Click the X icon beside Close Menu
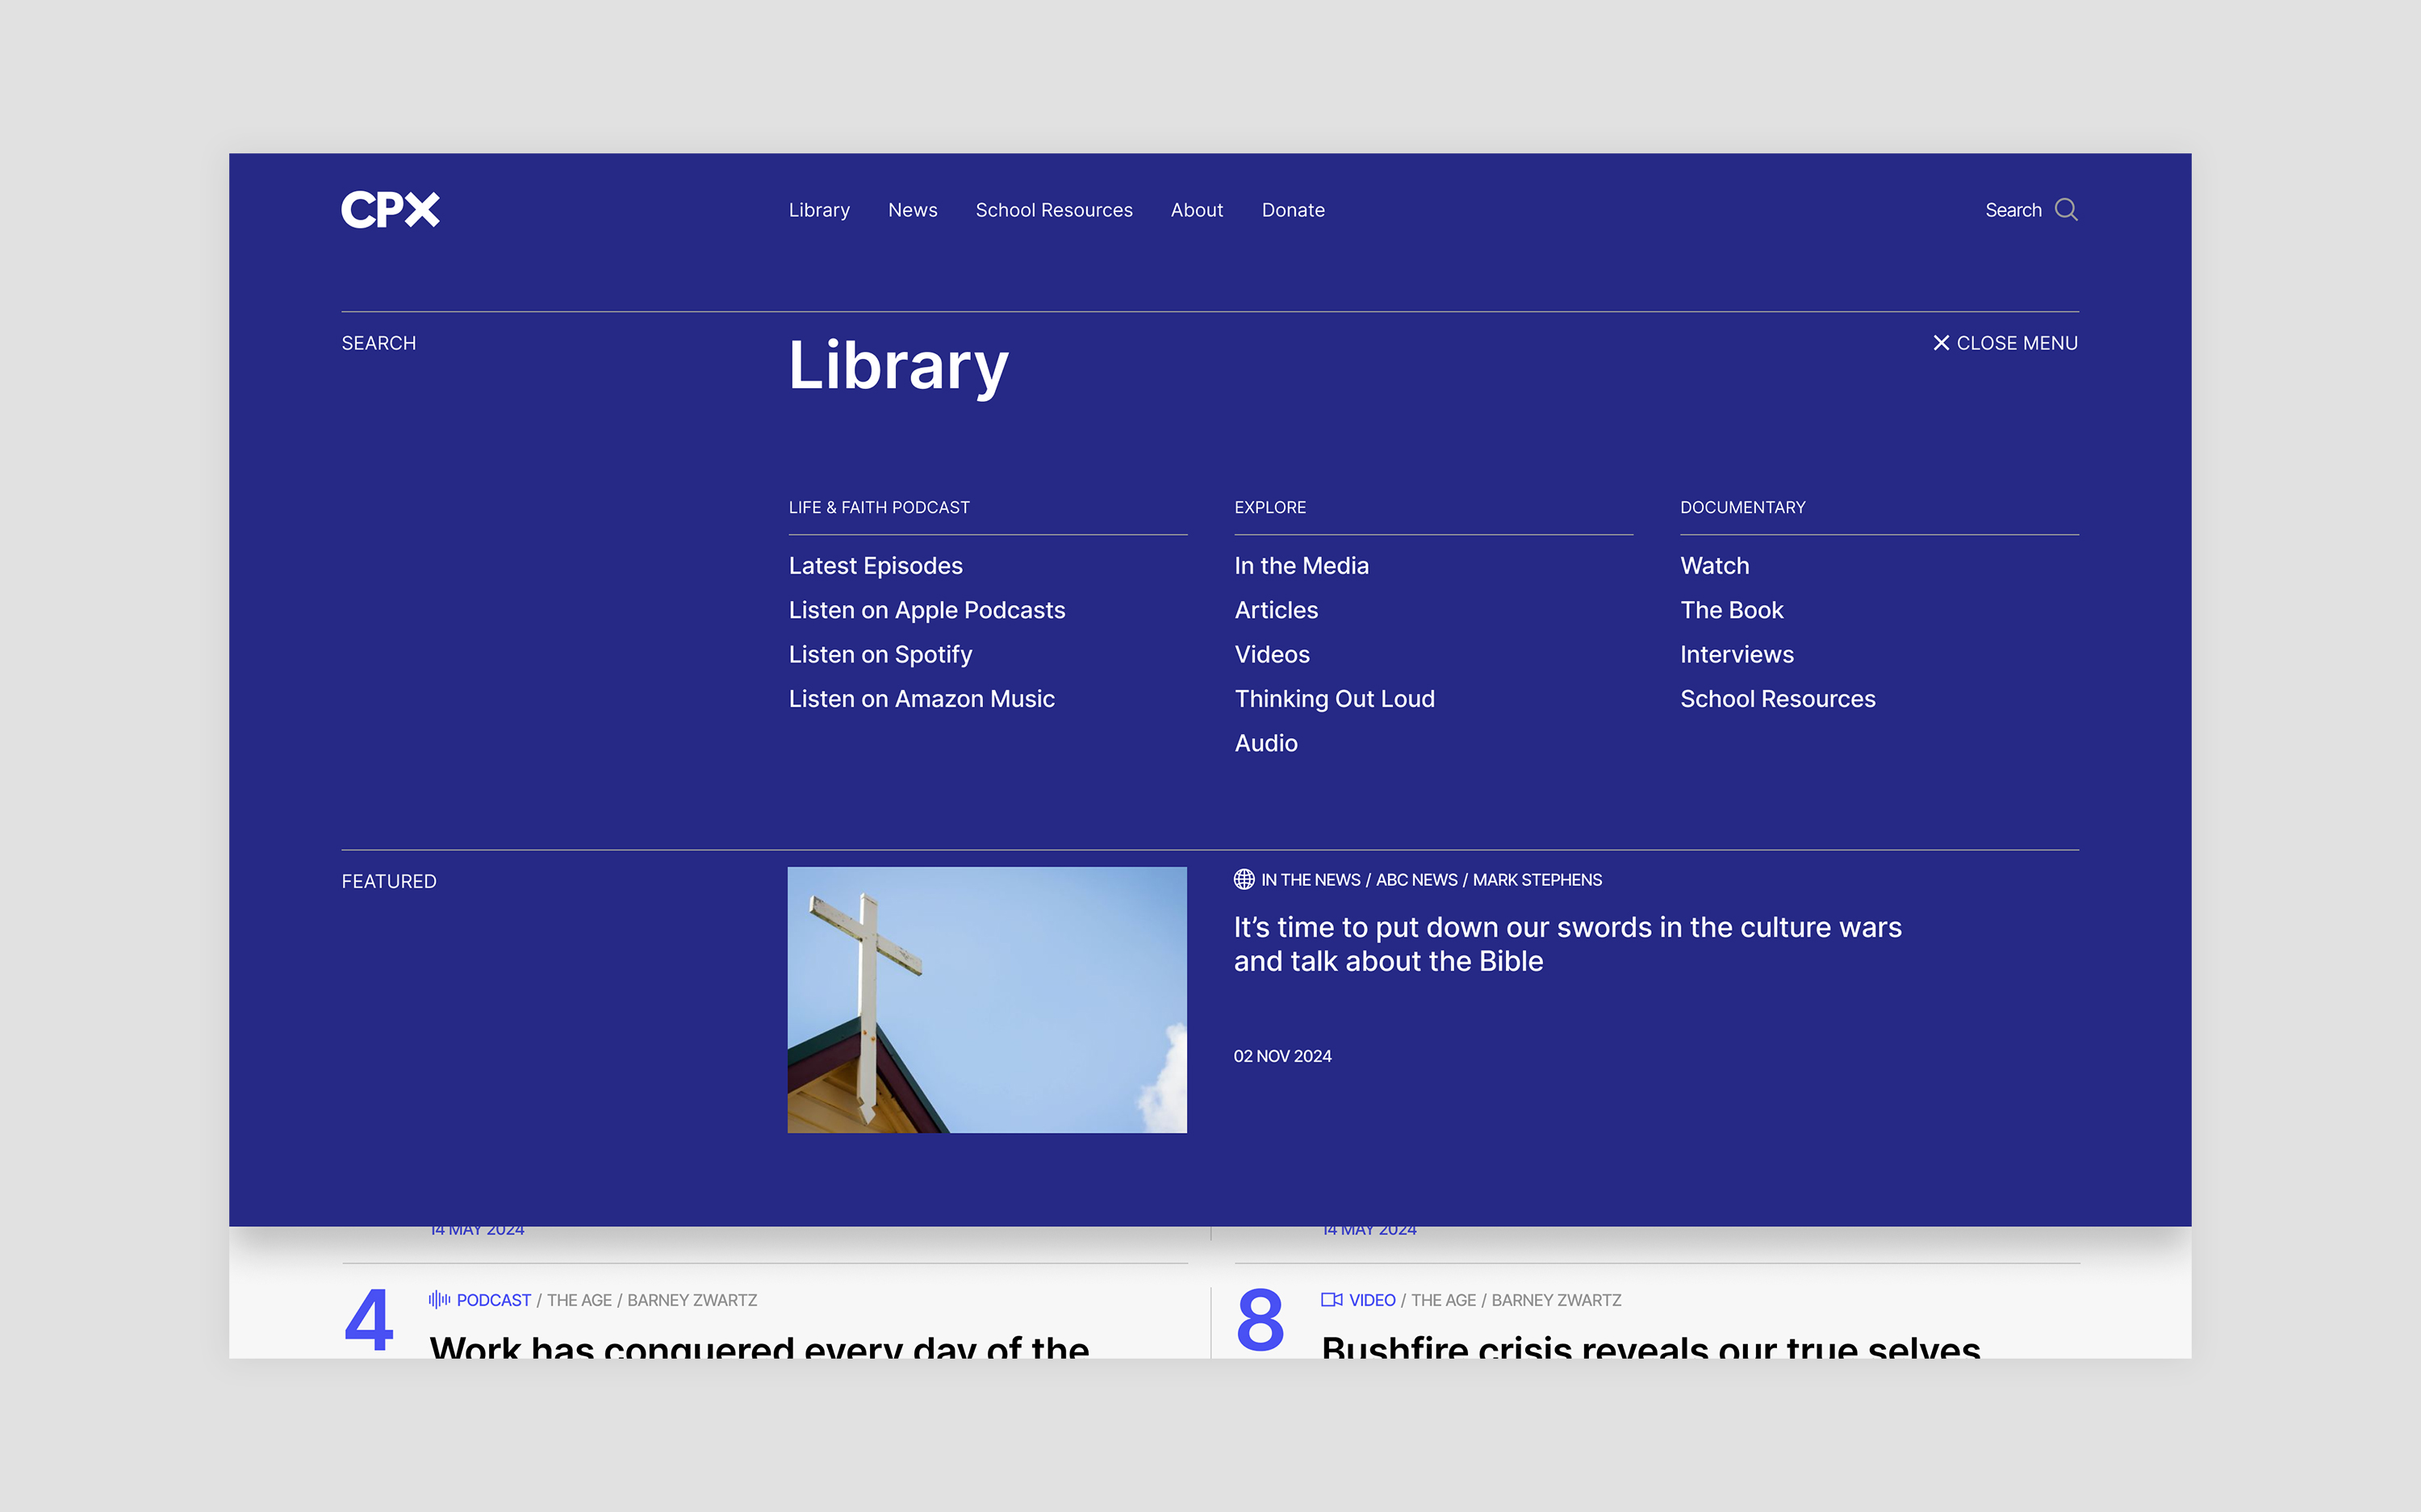 coord(1940,343)
